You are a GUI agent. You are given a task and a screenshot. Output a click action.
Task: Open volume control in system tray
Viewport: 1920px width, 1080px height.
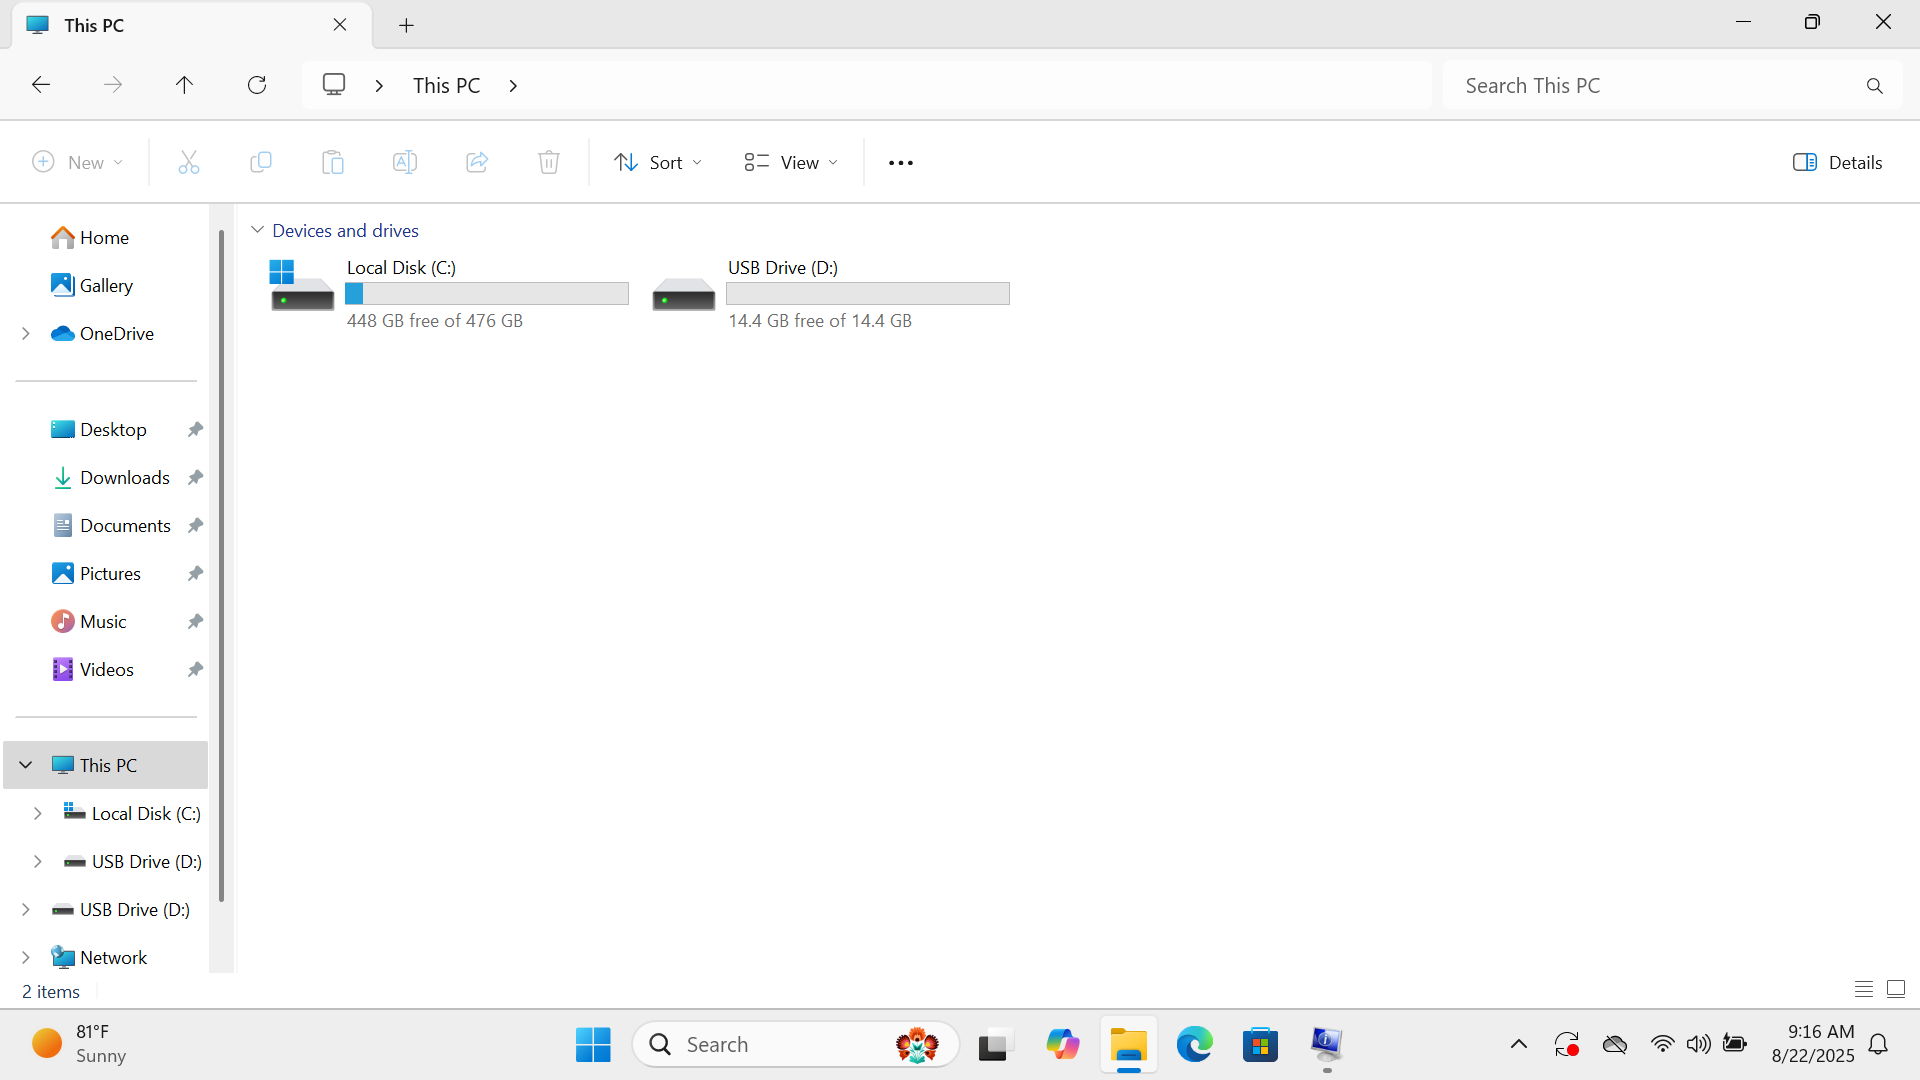(1698, 1044)
